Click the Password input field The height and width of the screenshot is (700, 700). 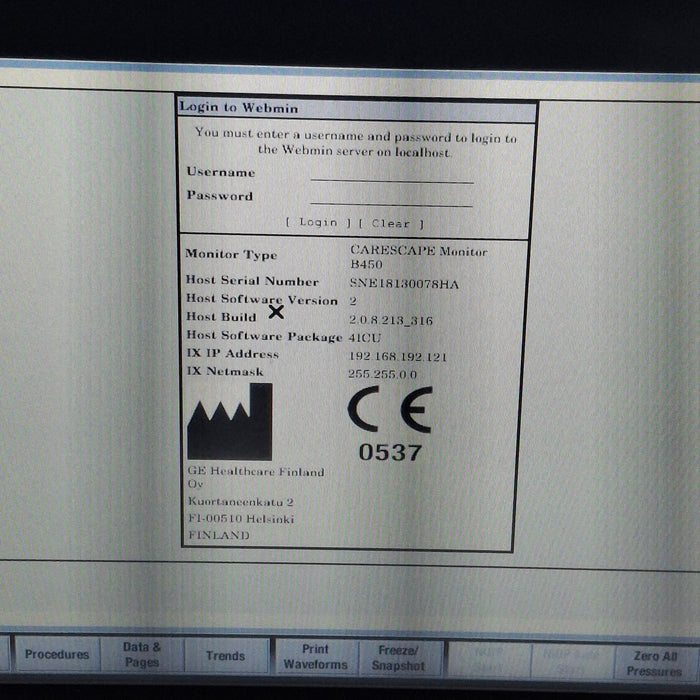pos(392,198)
